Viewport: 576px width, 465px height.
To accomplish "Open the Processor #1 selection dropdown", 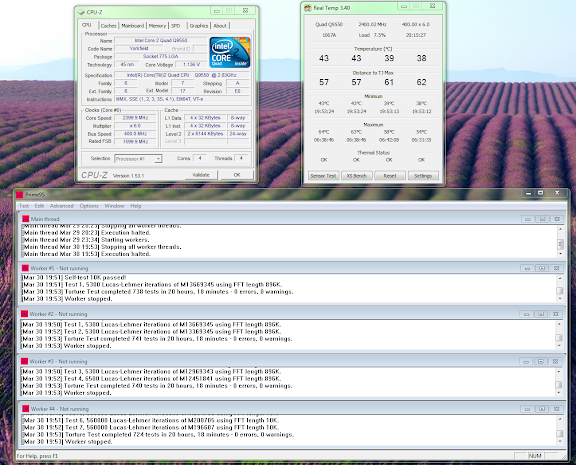I will coord(138,159).
